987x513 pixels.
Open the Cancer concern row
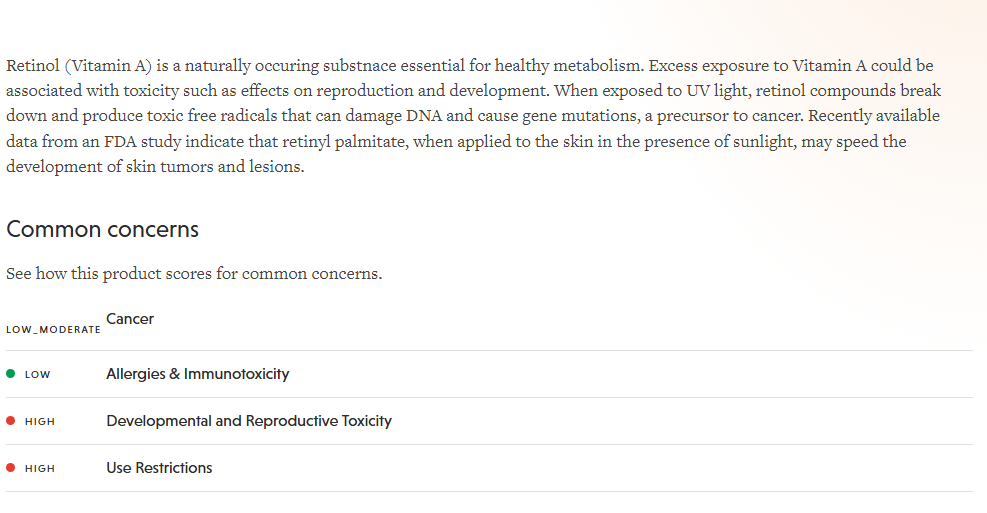(x=130, y=319)
